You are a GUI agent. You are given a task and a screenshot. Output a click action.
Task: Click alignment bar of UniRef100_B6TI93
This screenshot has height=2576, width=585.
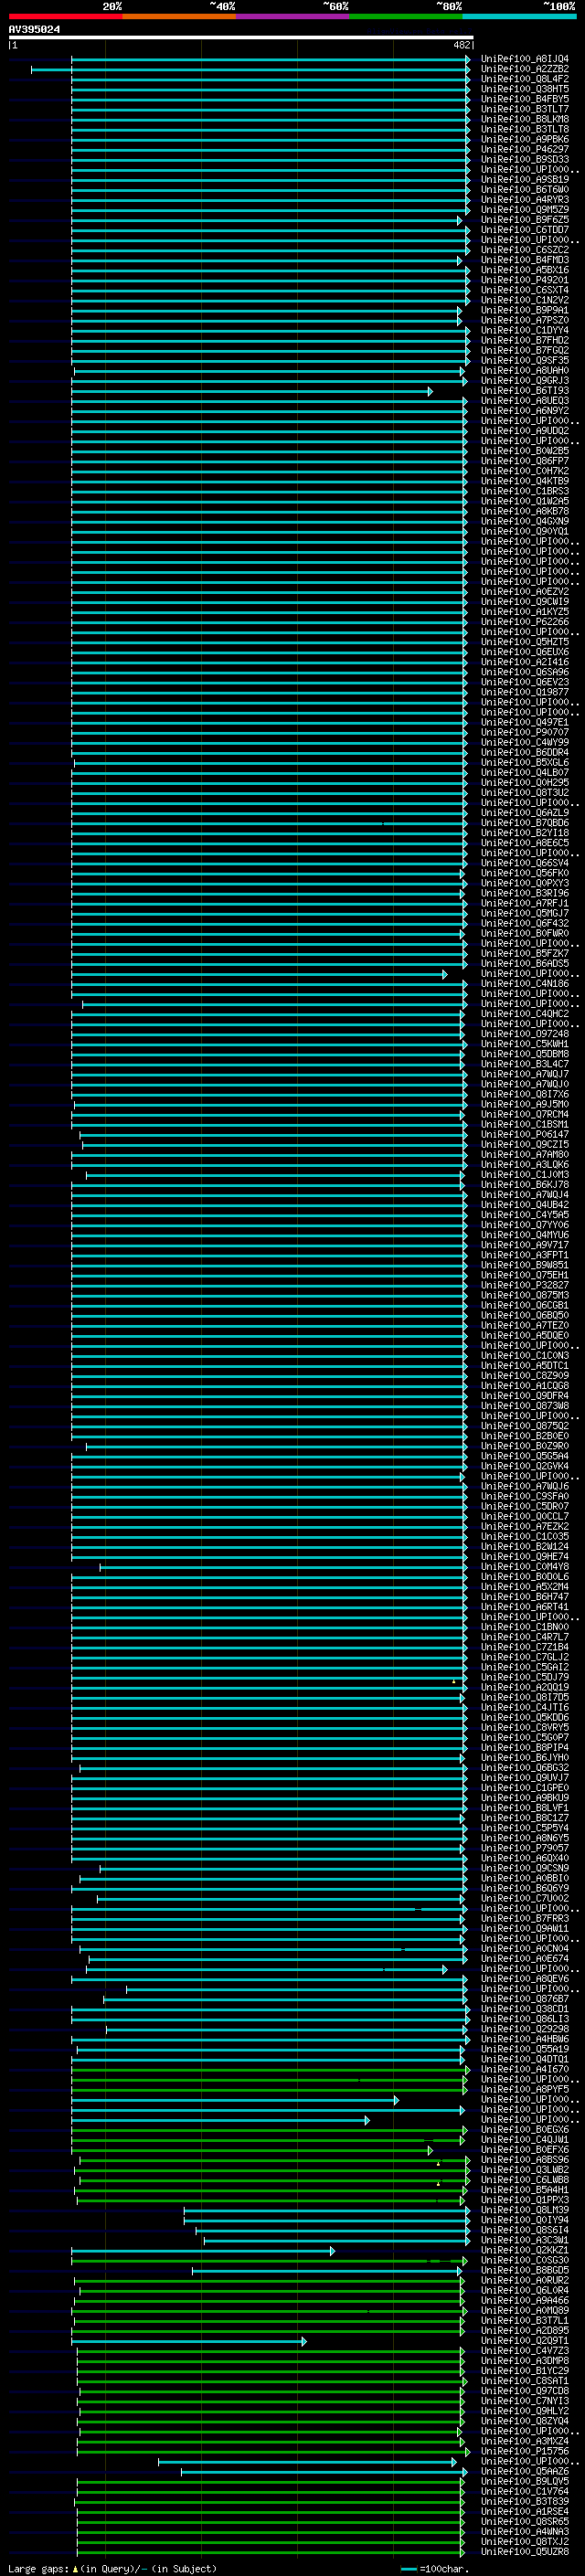tap(251, 391)
